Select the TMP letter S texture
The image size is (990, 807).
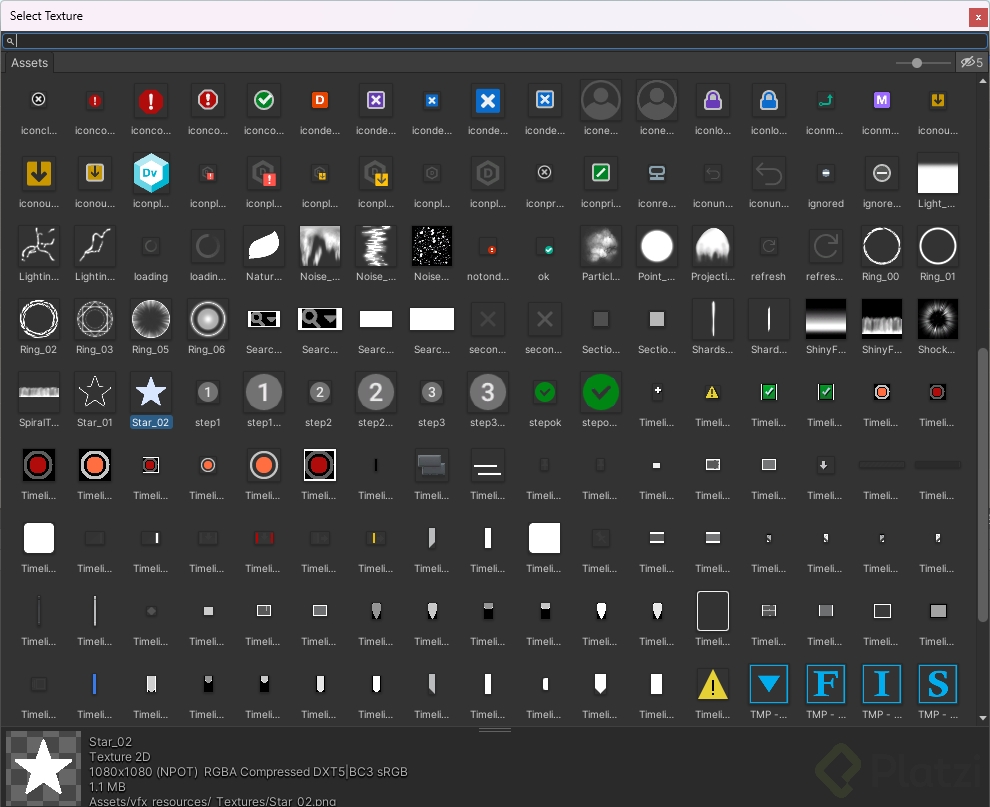[938, 684]
